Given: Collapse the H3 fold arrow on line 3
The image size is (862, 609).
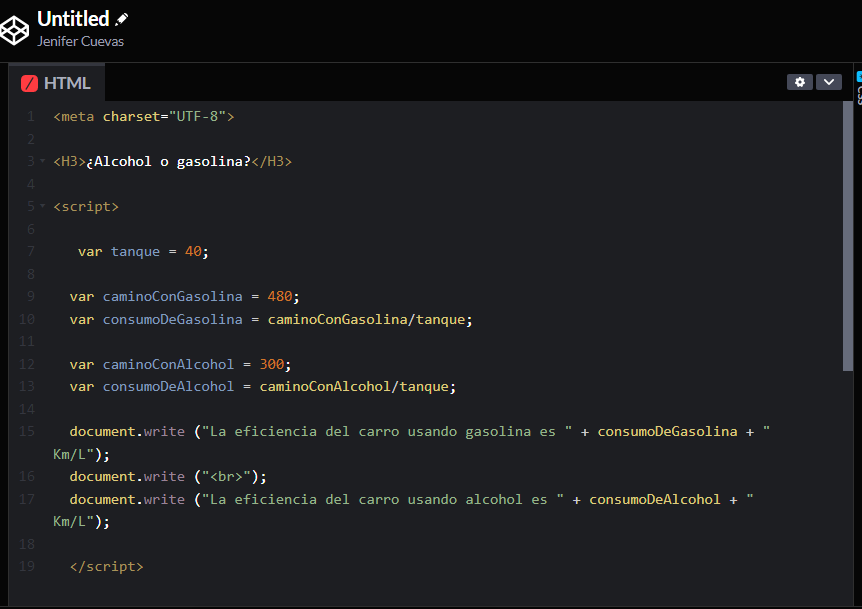Looking at the screenshot, I should coord(42,161).
